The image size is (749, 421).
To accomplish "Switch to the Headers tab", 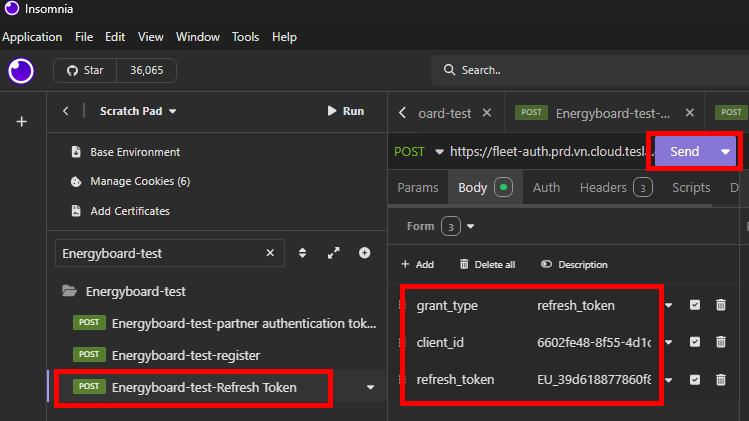I will point(616,188).
